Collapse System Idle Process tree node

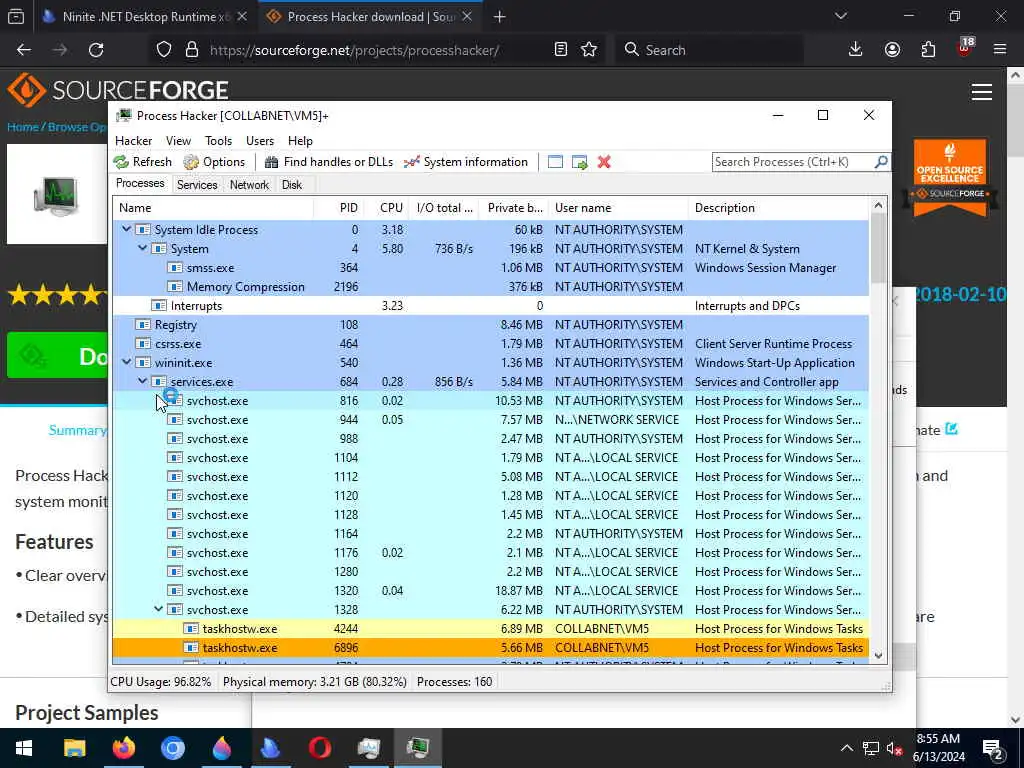(127, 229)
